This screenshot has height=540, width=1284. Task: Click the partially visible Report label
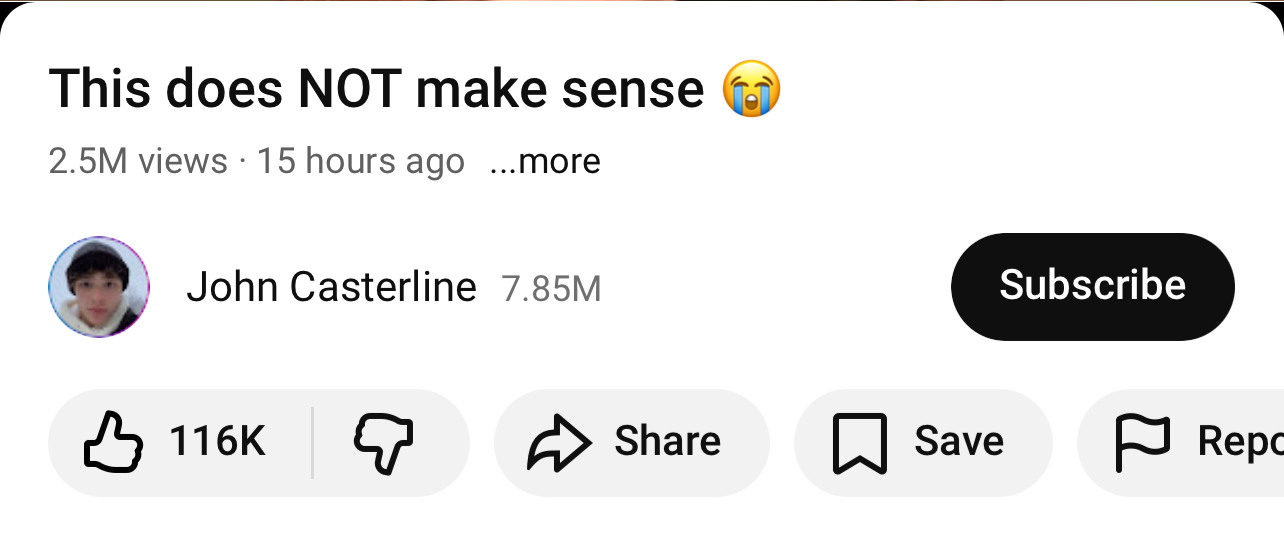[1240, 442]
